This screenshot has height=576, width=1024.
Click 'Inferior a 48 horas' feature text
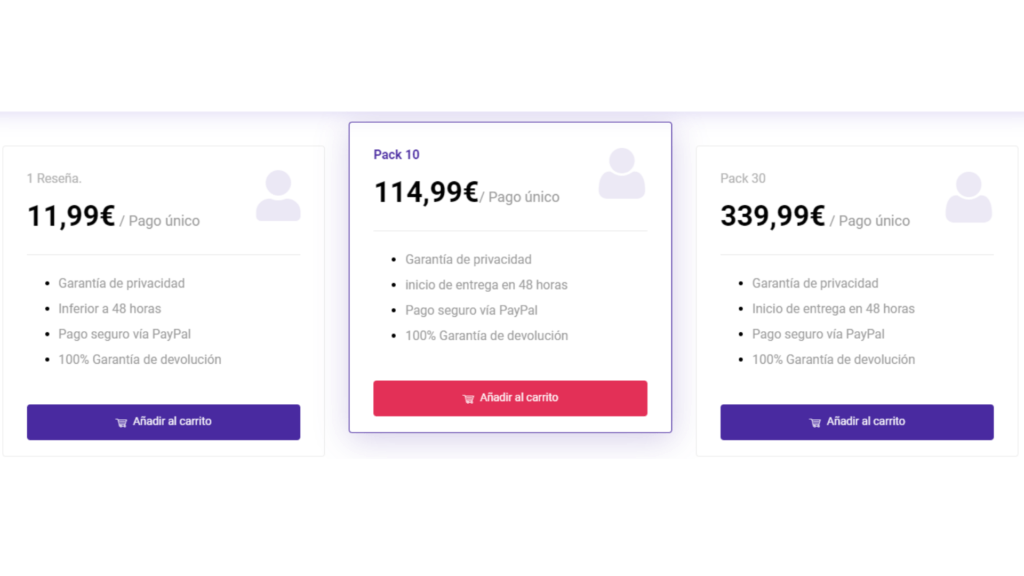click(x=110, y=308)
